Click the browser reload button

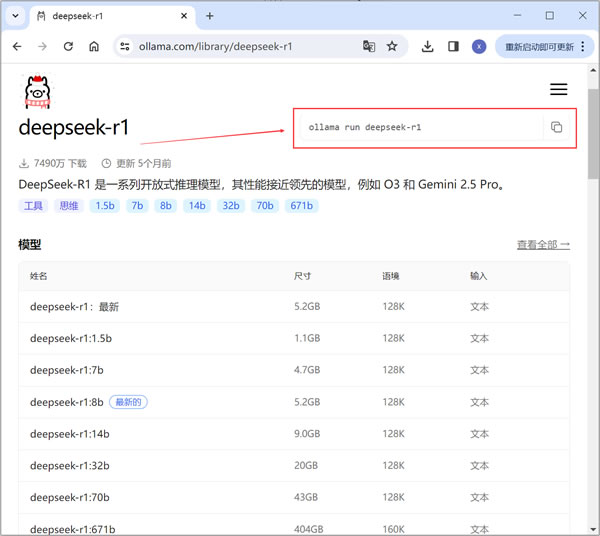(x=68, y=46)
